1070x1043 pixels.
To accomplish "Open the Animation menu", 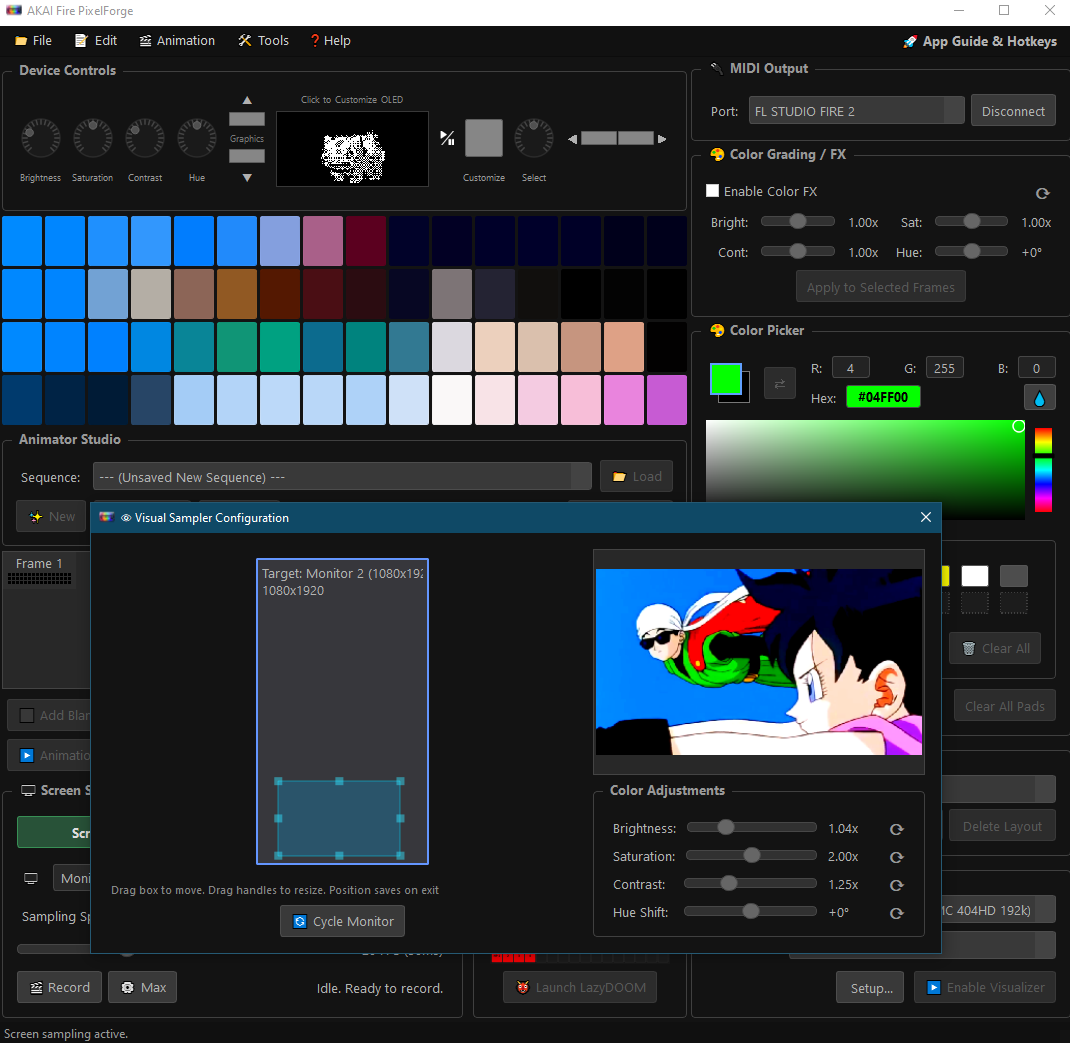I will click(x=177, y=41).
